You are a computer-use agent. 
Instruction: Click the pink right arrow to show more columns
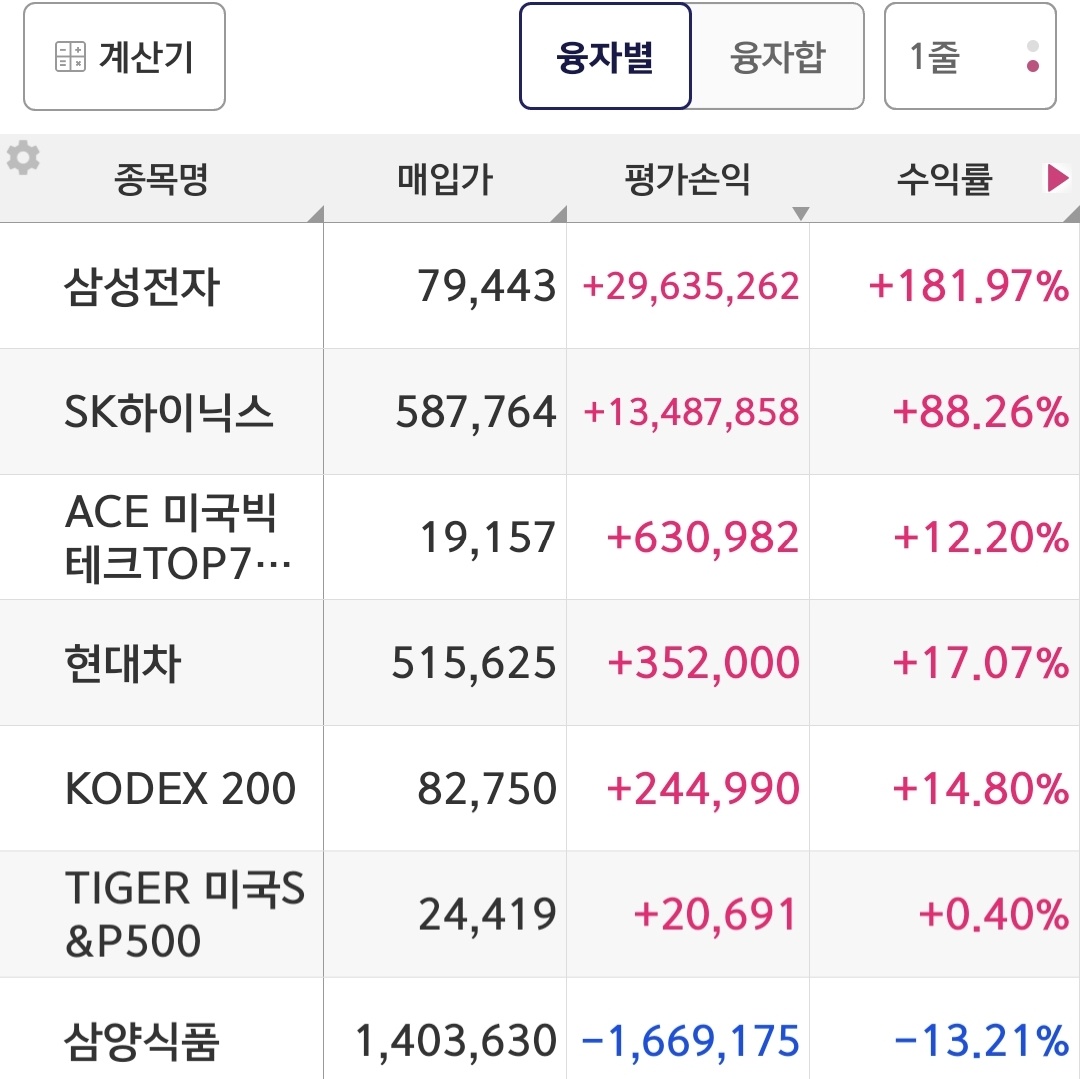pyautogui.click(x=1056, y=179)
